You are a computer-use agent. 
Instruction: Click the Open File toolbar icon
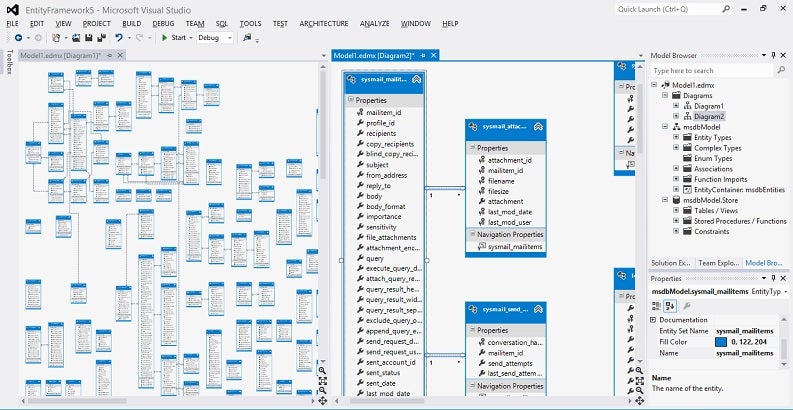click(x=76, y=38)
